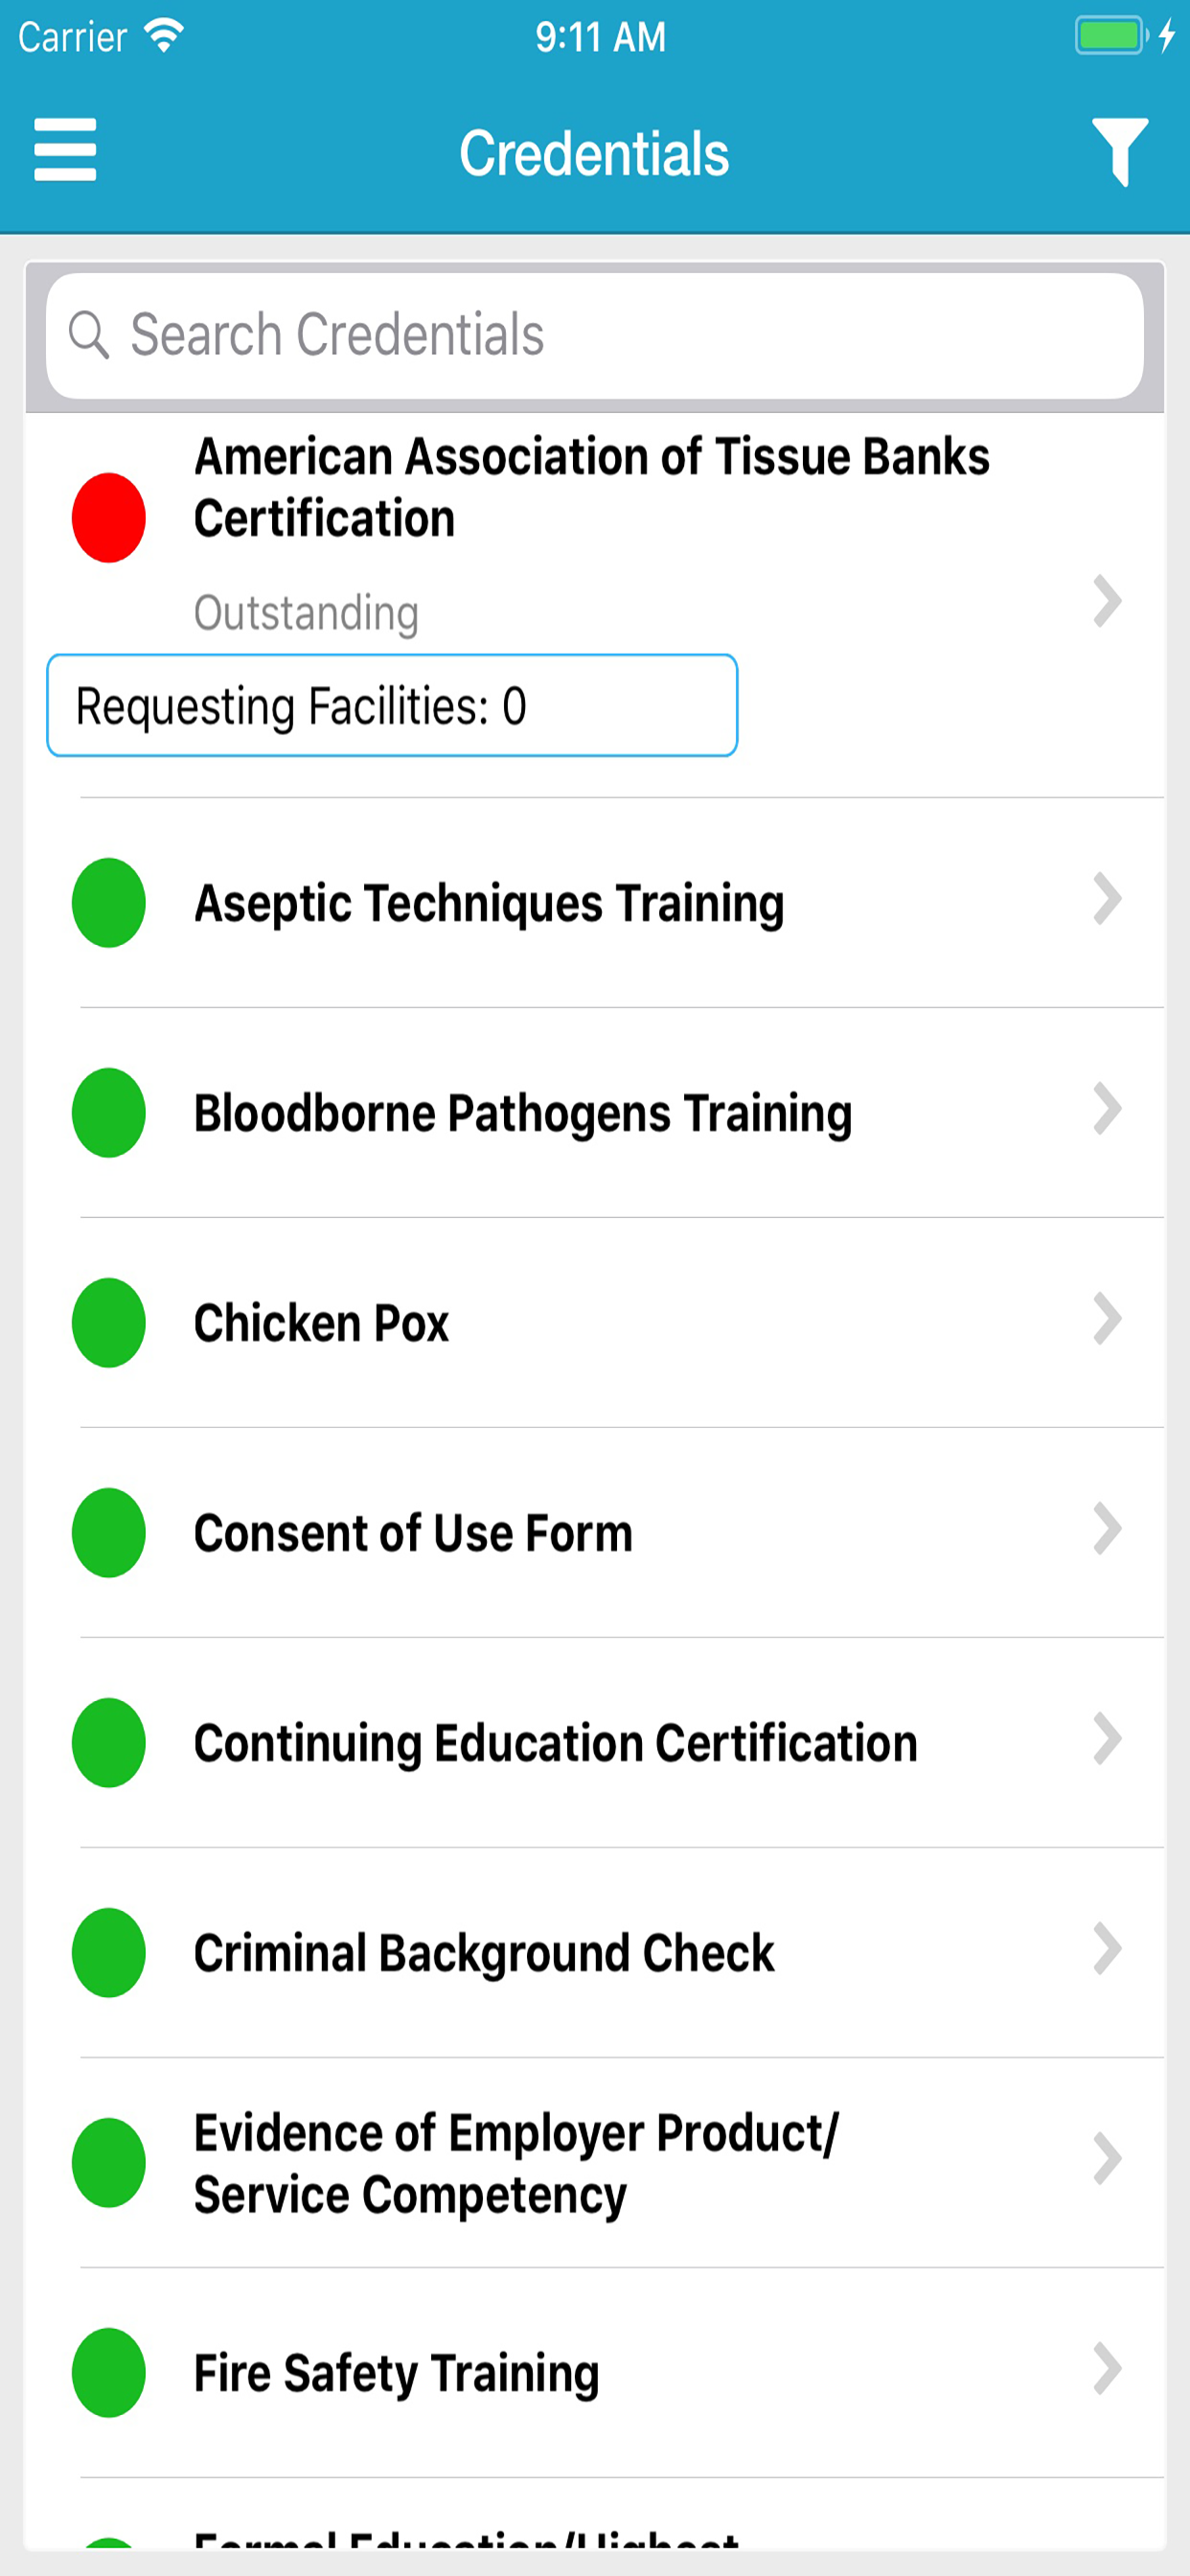This screenshot has width=1190, height=2576.
Task: Tap the green status dot beside Aseptic Techniques Training
Action: click(109, 902)
